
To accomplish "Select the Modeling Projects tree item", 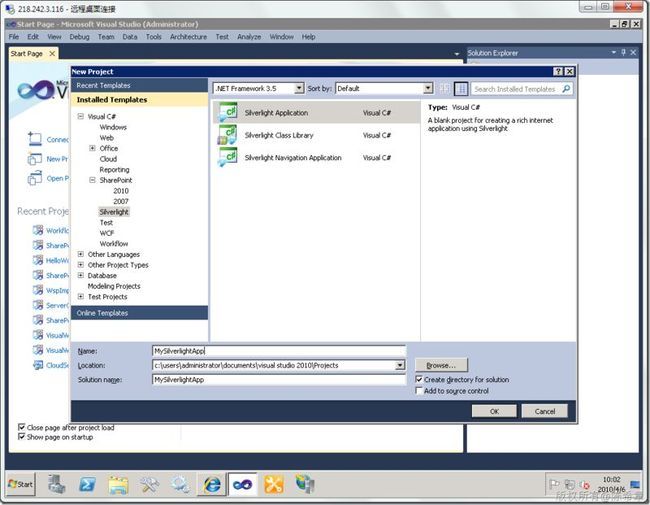I will 114,286.
